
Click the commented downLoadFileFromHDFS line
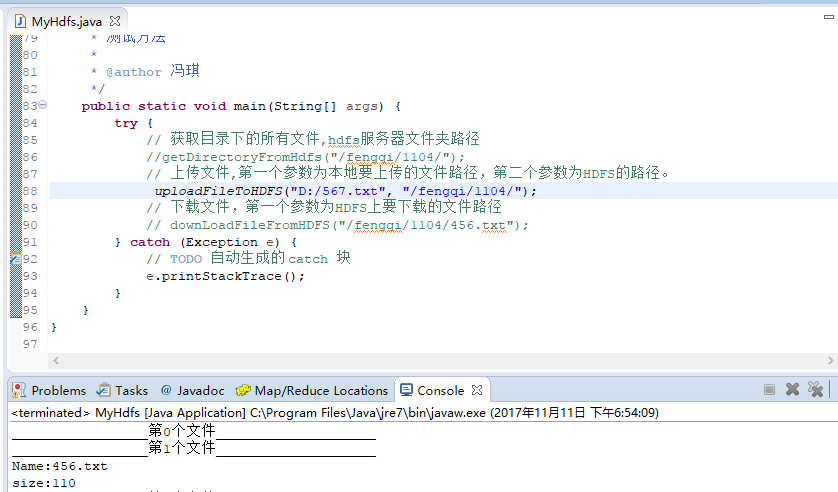click(x=338, y=225)
